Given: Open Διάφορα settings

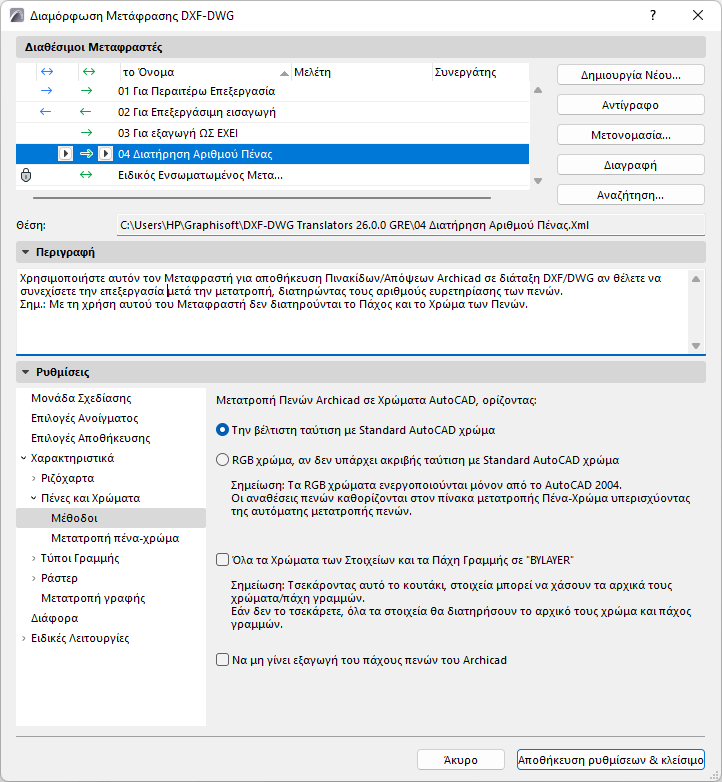Looking at the screenshot, I should pyautogui.click(x=54, y=618).
